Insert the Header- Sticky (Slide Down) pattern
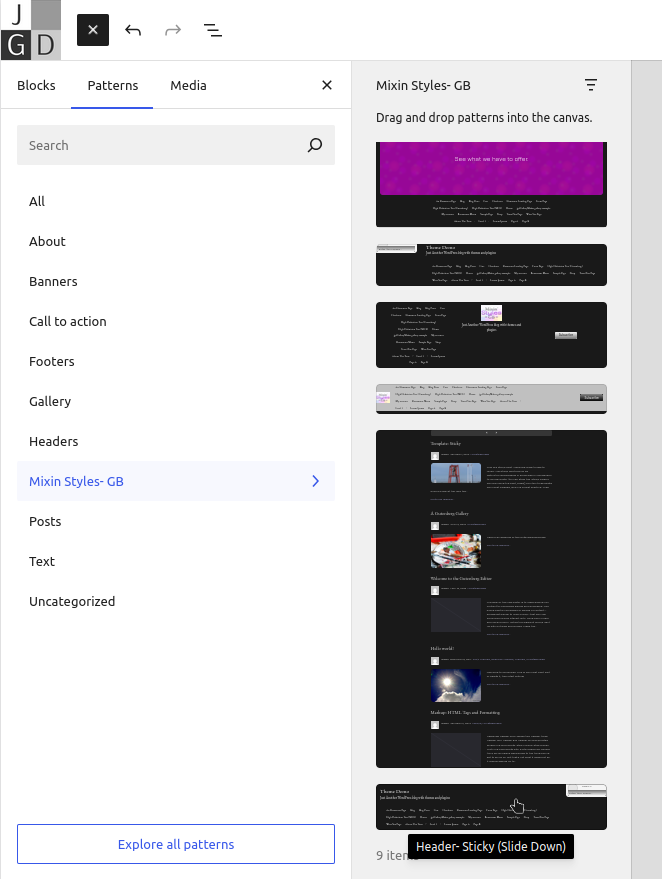 coord(491,806)
